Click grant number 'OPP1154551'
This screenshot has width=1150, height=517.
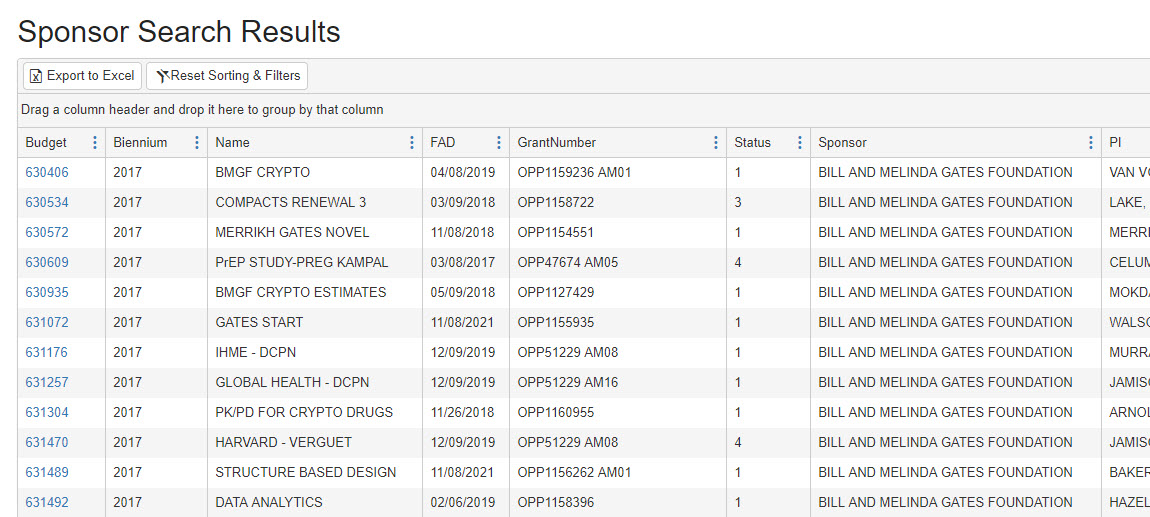tap(556, 232)
